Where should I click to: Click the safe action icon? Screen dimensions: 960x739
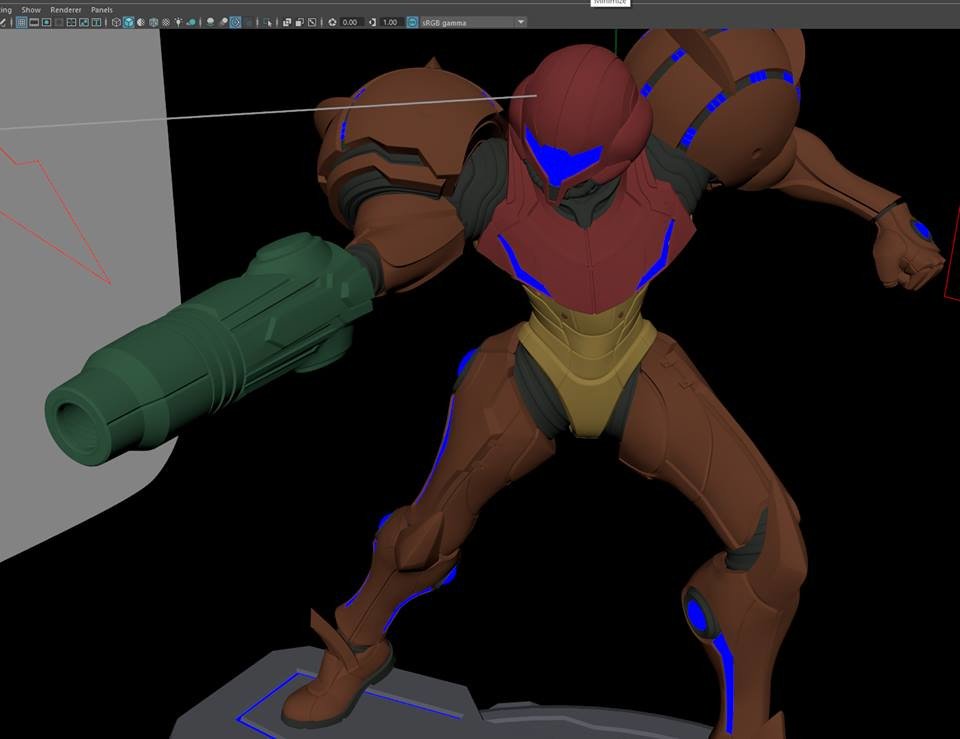tap(84, 22)
